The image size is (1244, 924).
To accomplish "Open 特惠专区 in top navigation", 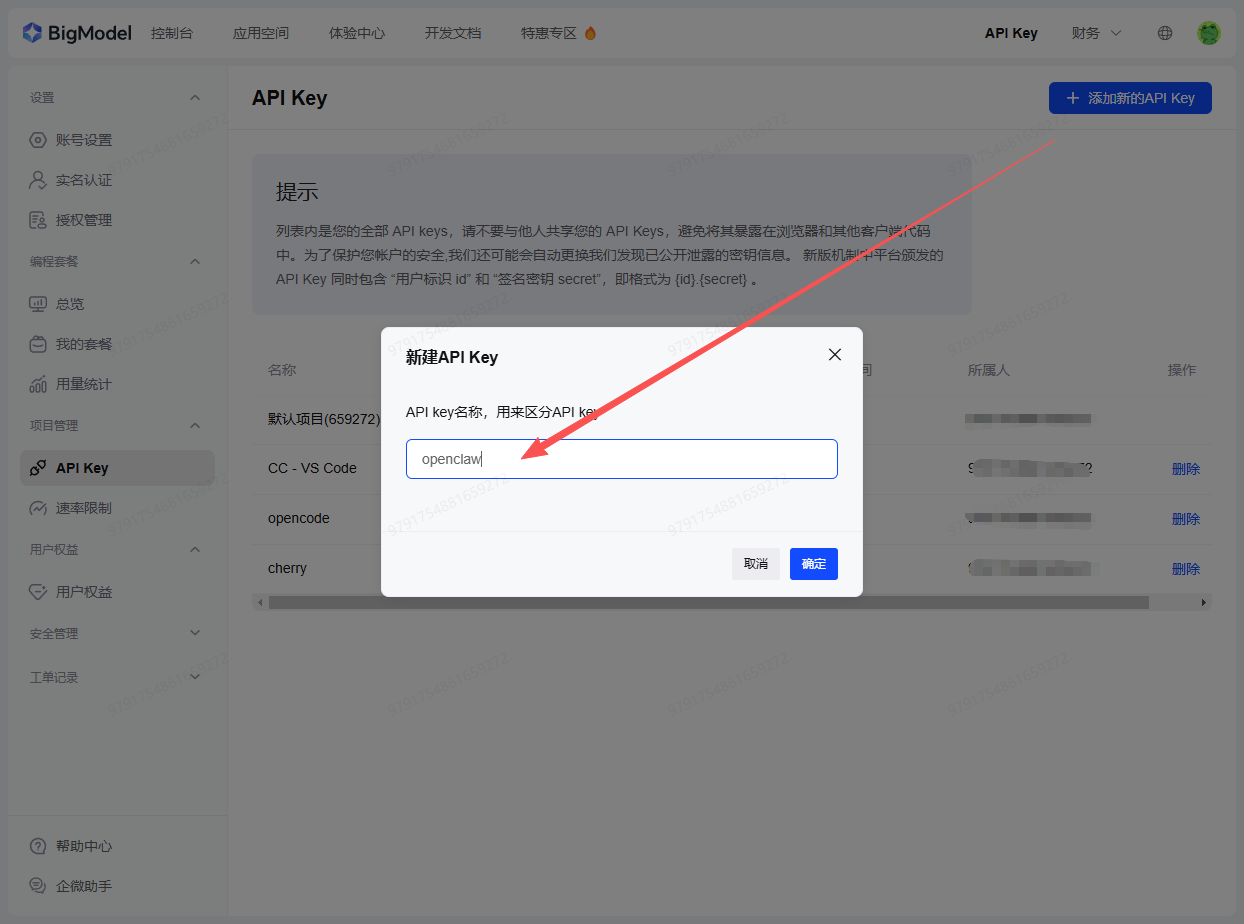I will tap(558, 33).
